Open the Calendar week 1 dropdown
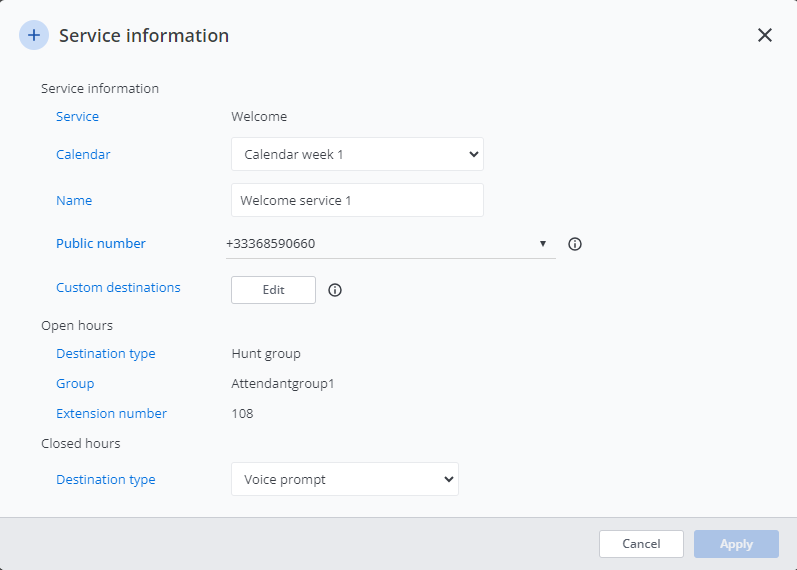 pyautogui.click(x=357, y=155)
